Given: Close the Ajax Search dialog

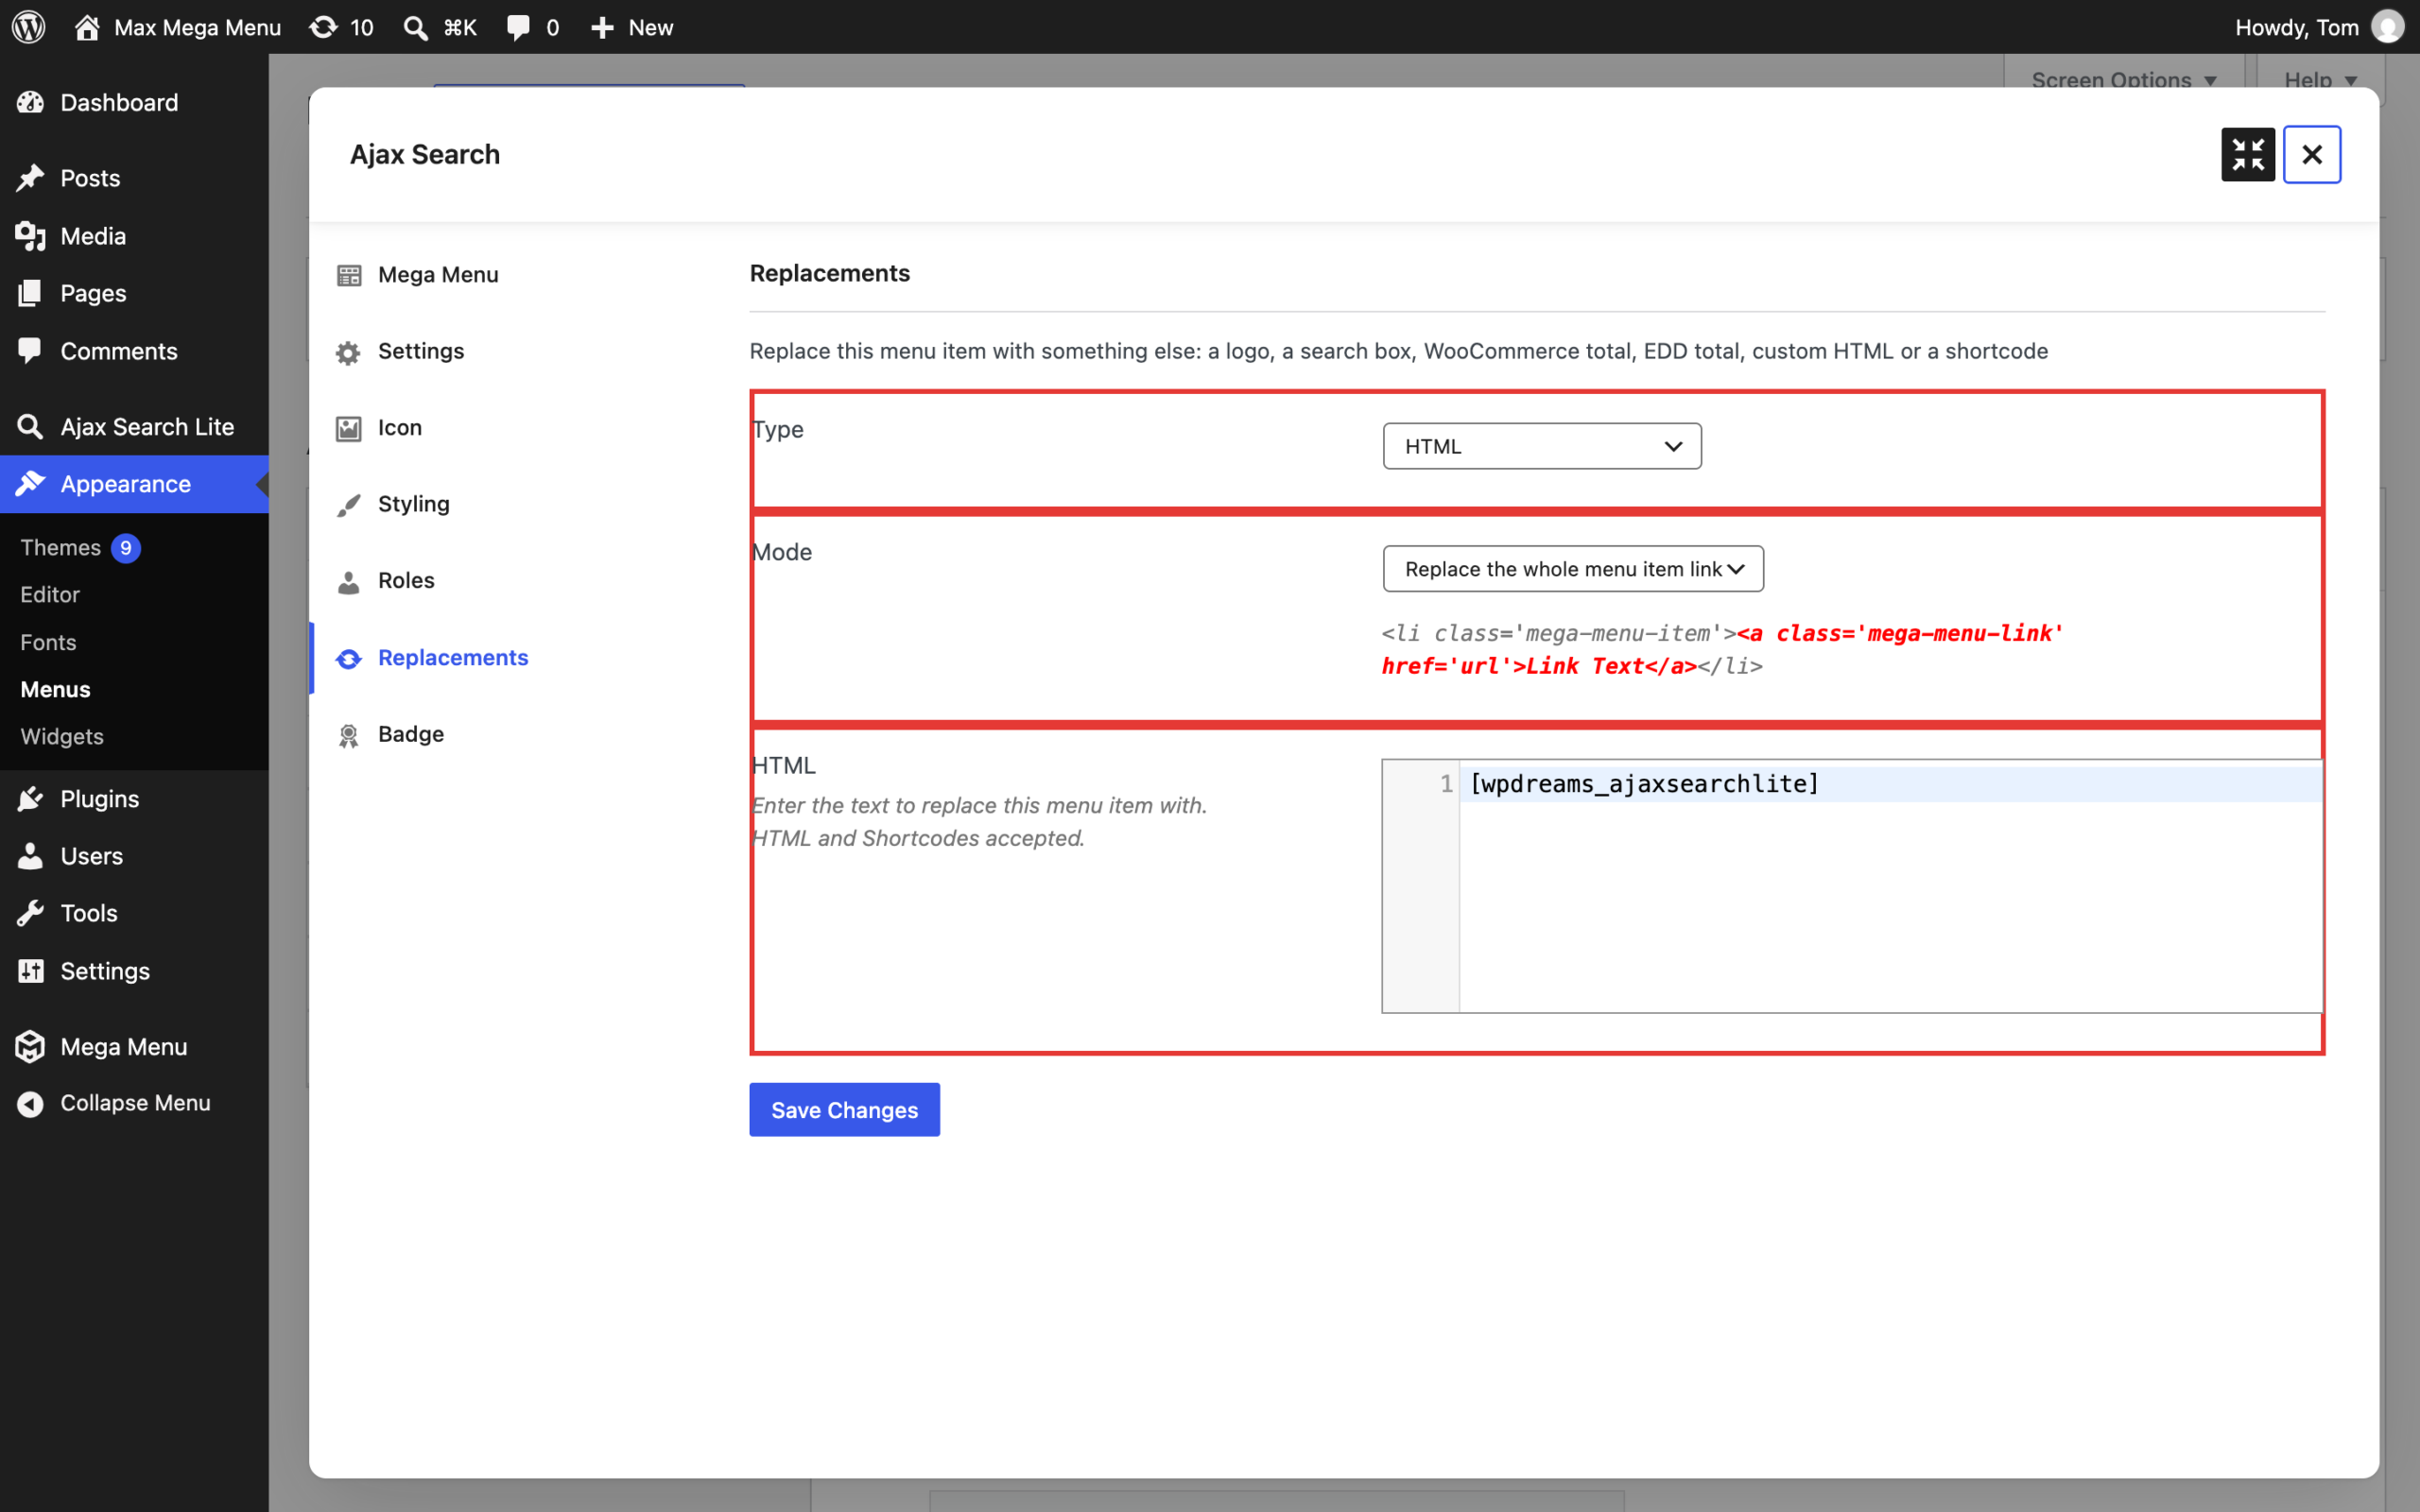Looking at the screenshot, I should click(2311, 155).
